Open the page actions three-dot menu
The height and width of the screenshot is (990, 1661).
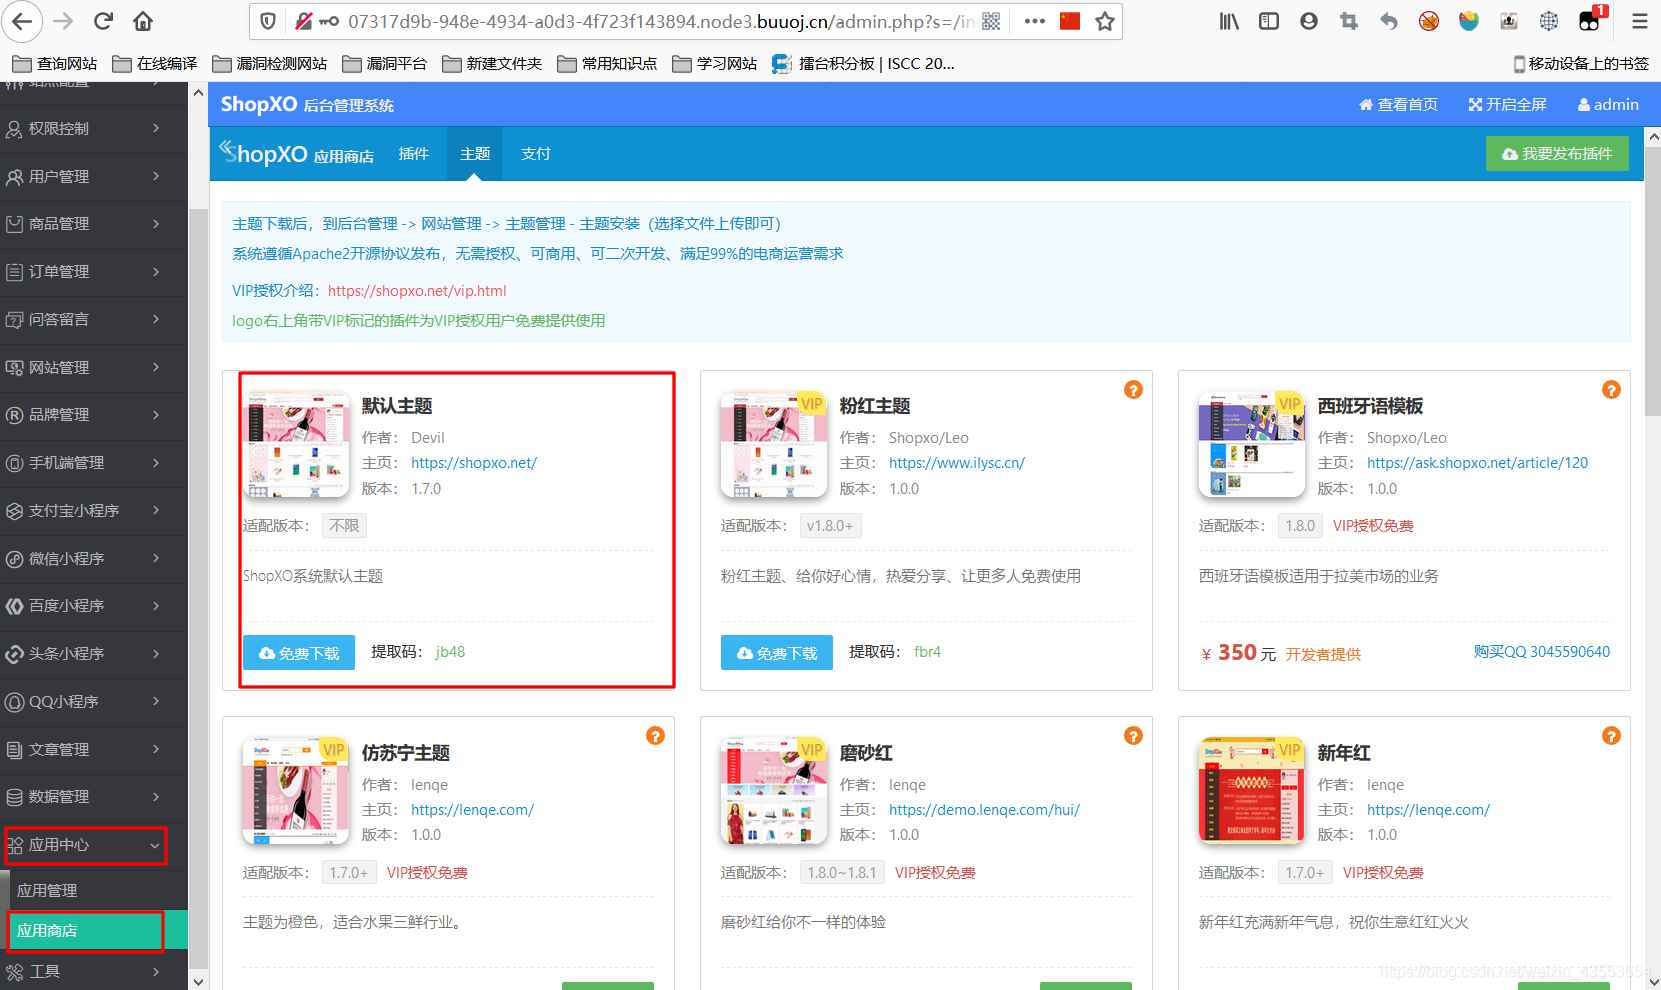click(1034, 21)
